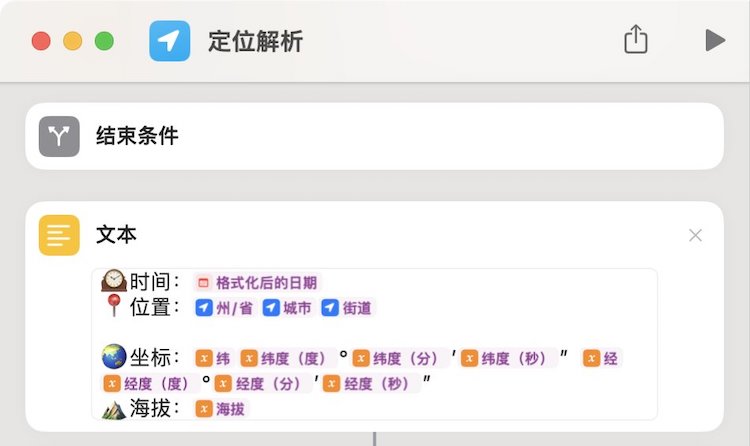Click the 结束条件 action title
The height and width of the screenshot is (446, 750).
[137, 136]
